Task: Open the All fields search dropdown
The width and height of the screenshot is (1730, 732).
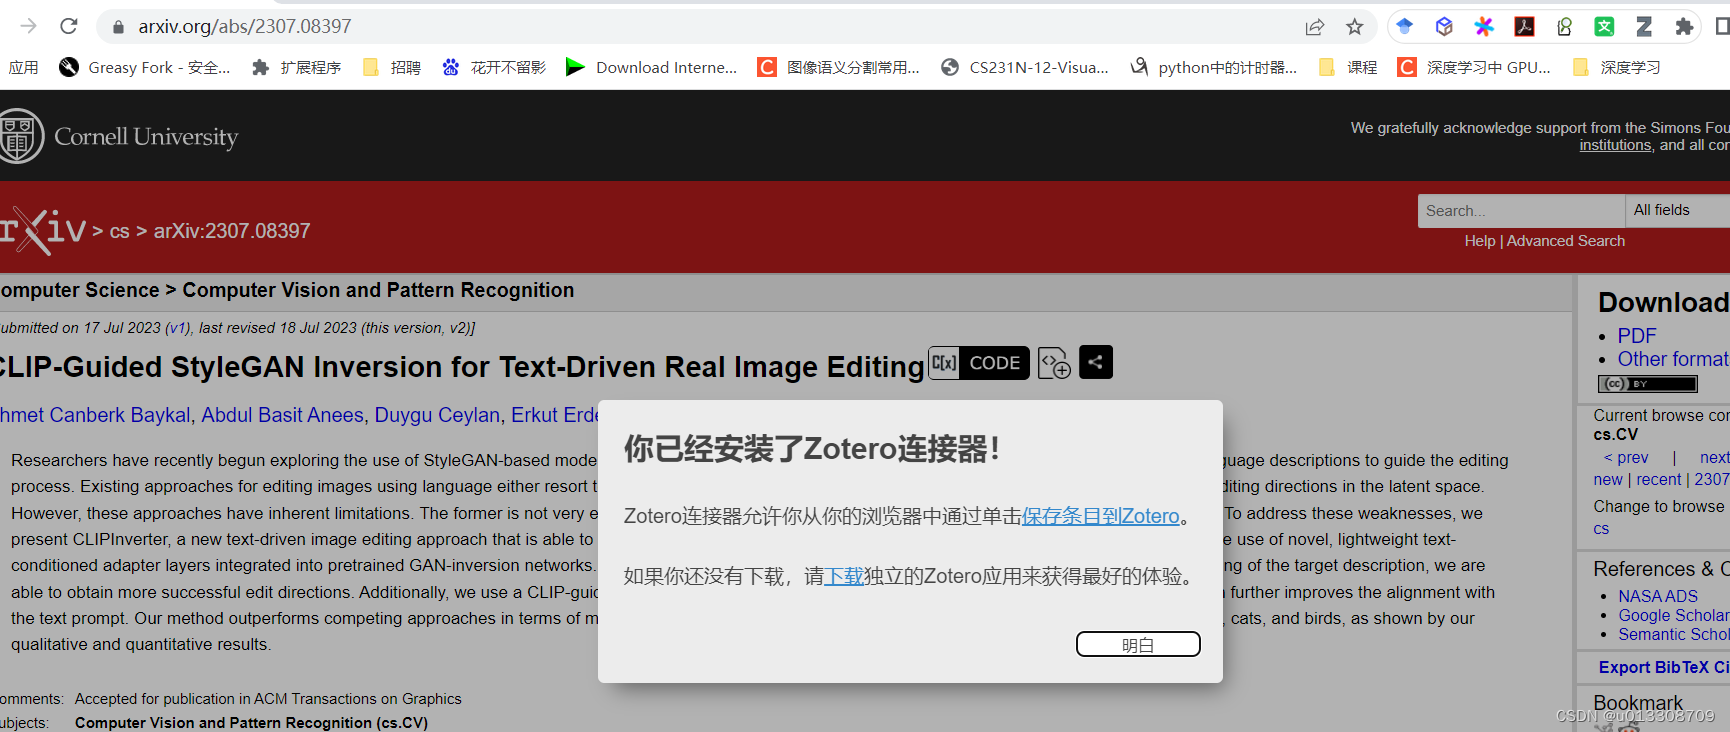Action: tap(1678, 211)
